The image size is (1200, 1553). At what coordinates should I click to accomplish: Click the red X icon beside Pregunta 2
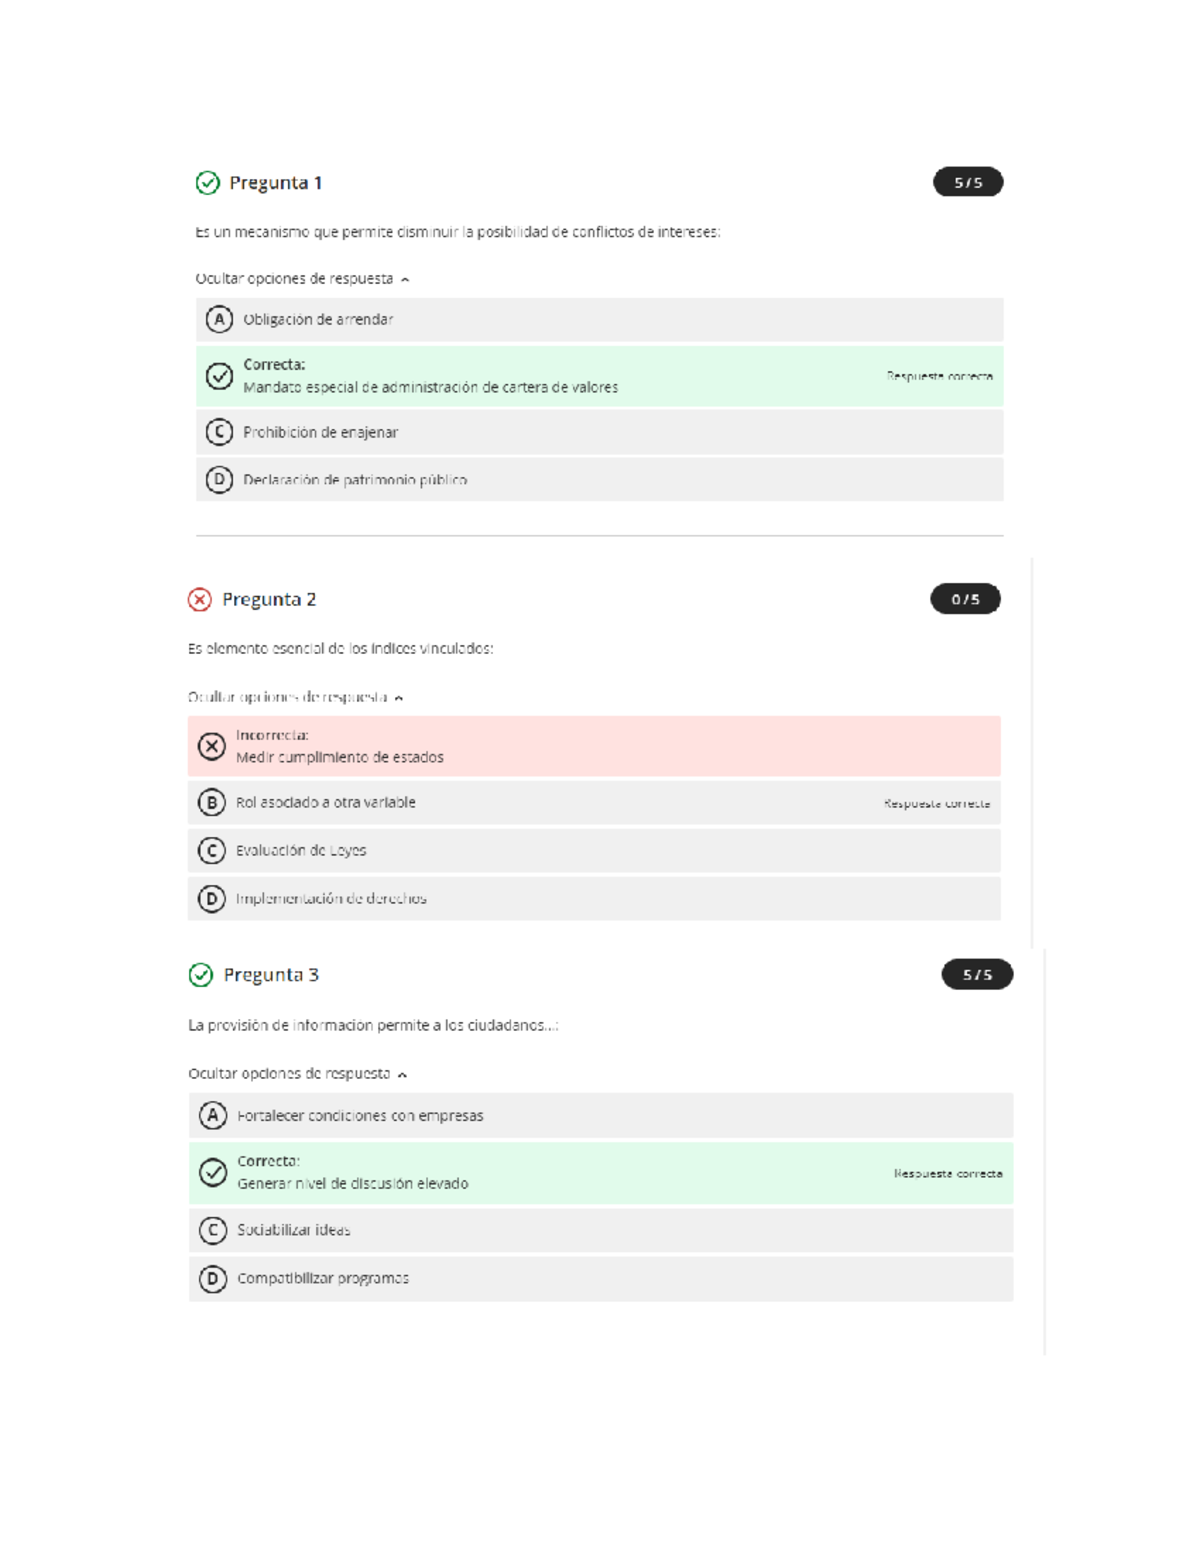point(200,600)
